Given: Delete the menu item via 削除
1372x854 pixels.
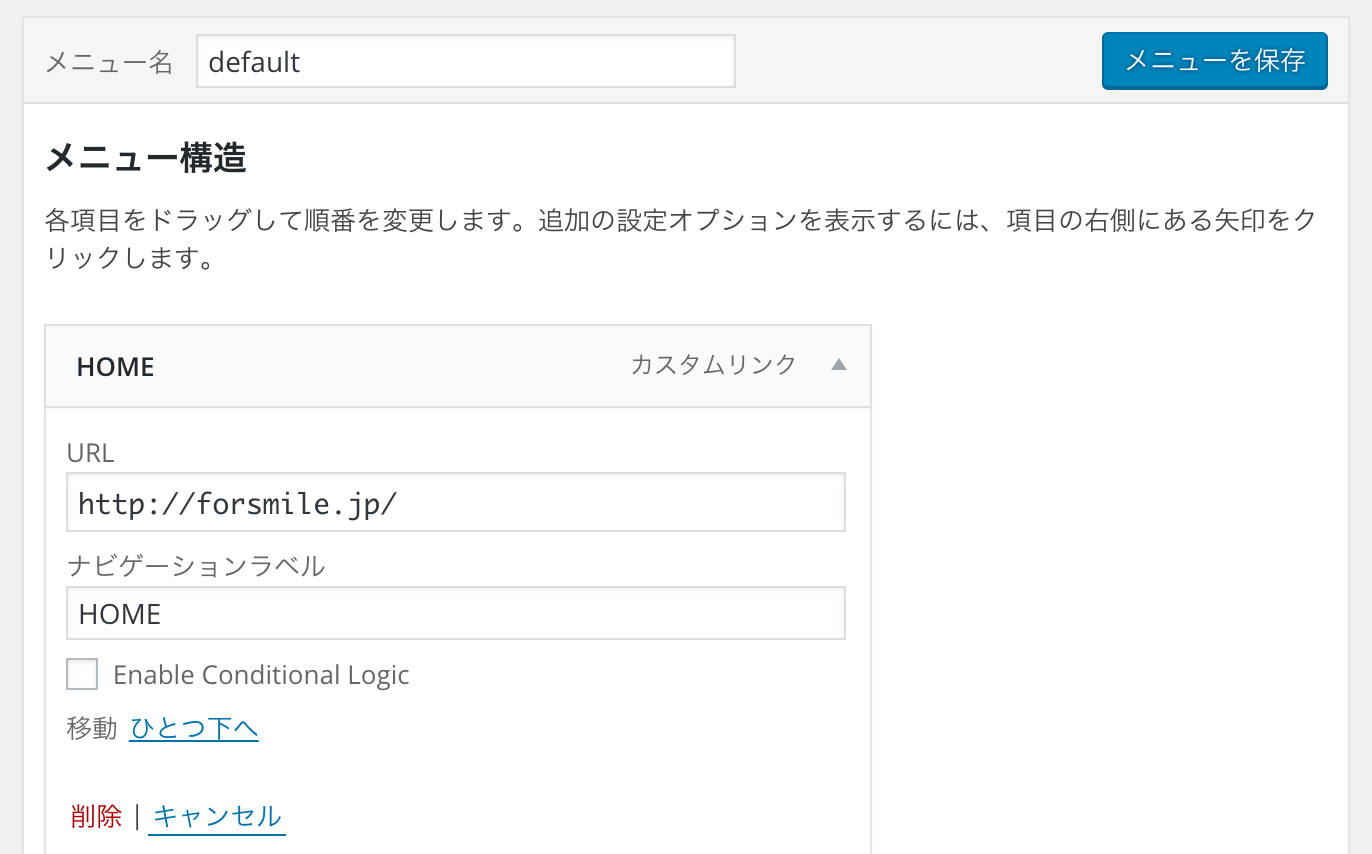Looking at the screenshot, I should coord(96,816).
